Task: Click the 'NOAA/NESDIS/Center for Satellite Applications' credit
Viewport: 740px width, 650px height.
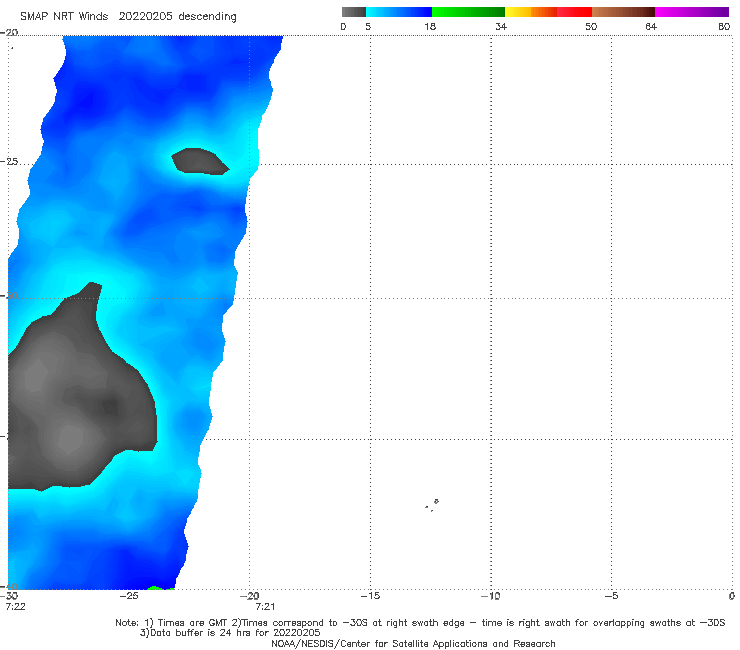Action: (x=413, y=644)
